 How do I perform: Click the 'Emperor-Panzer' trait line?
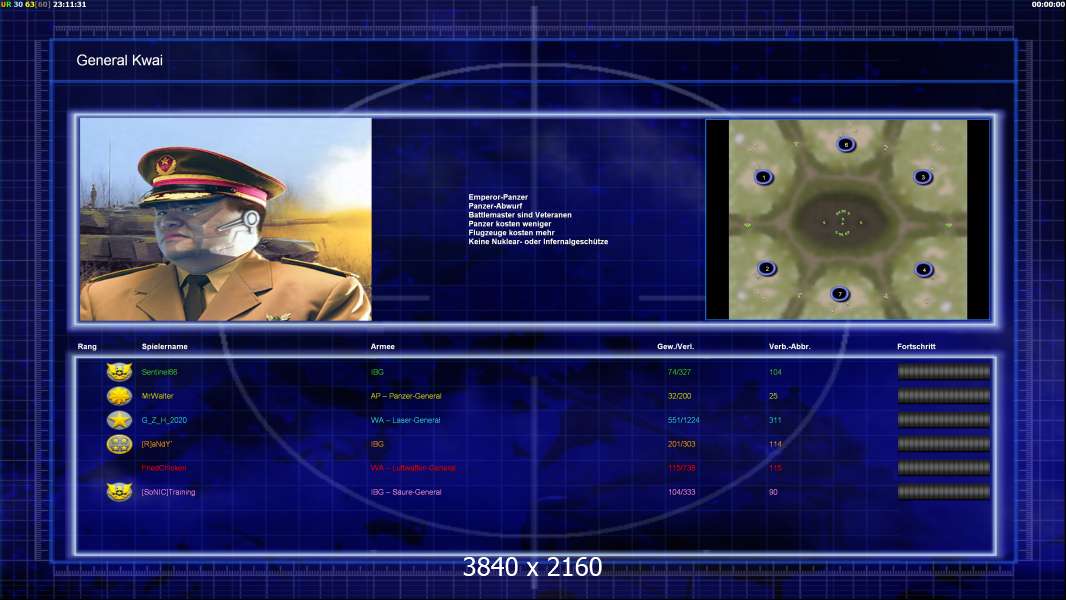point(498,197)
